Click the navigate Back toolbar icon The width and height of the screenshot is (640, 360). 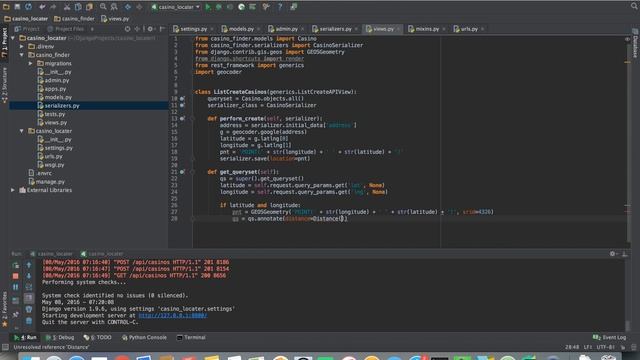tap(128, 7)
